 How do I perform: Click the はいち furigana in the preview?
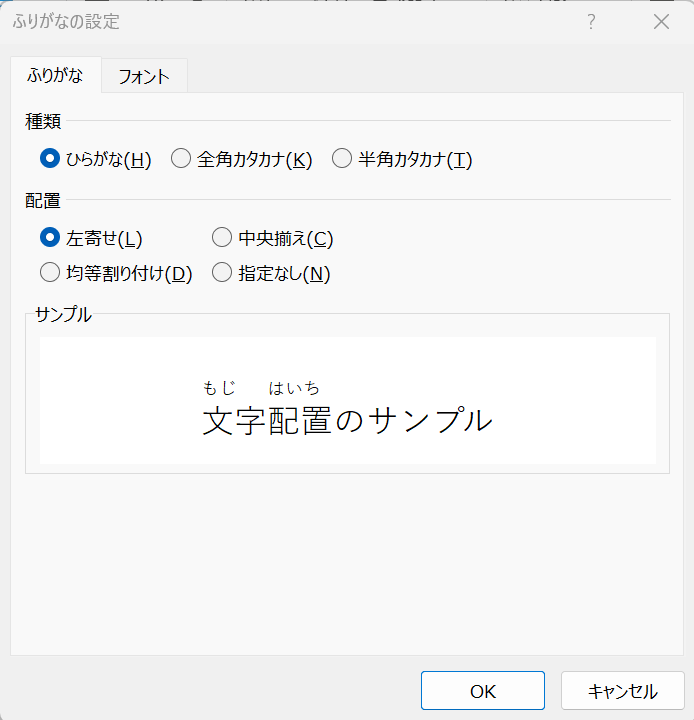pyautogui.click(x=293, y=388)
